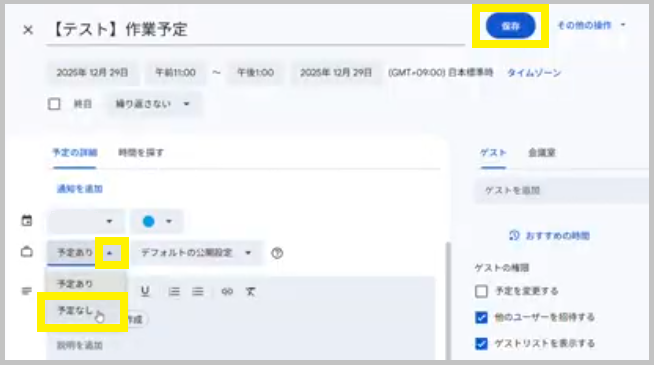Toggle the 終日 all-day checkbox
This screenshot has height=365, width=654.
point(54,104)
